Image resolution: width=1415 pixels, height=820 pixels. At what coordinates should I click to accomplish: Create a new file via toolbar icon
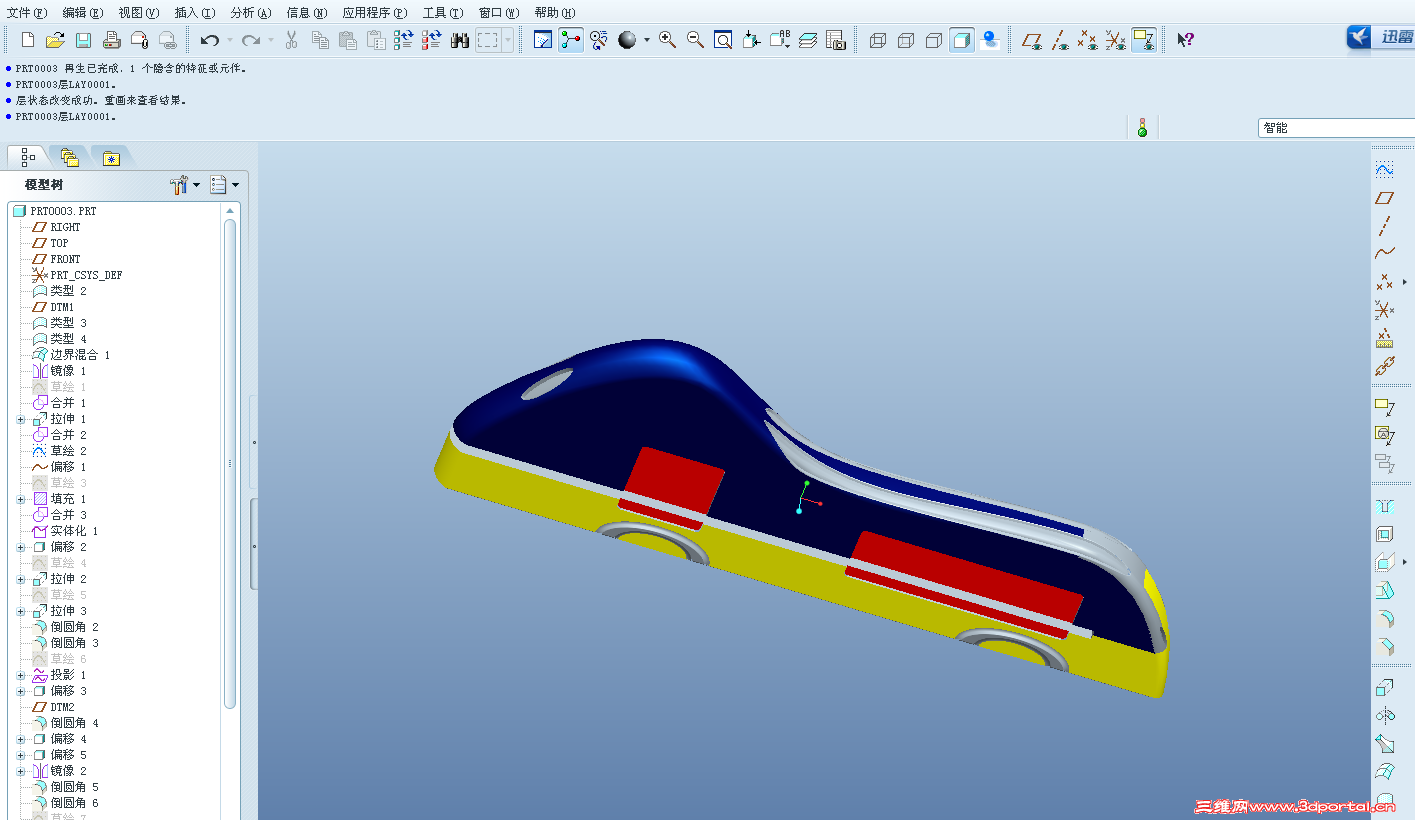(x=28, y=40)
